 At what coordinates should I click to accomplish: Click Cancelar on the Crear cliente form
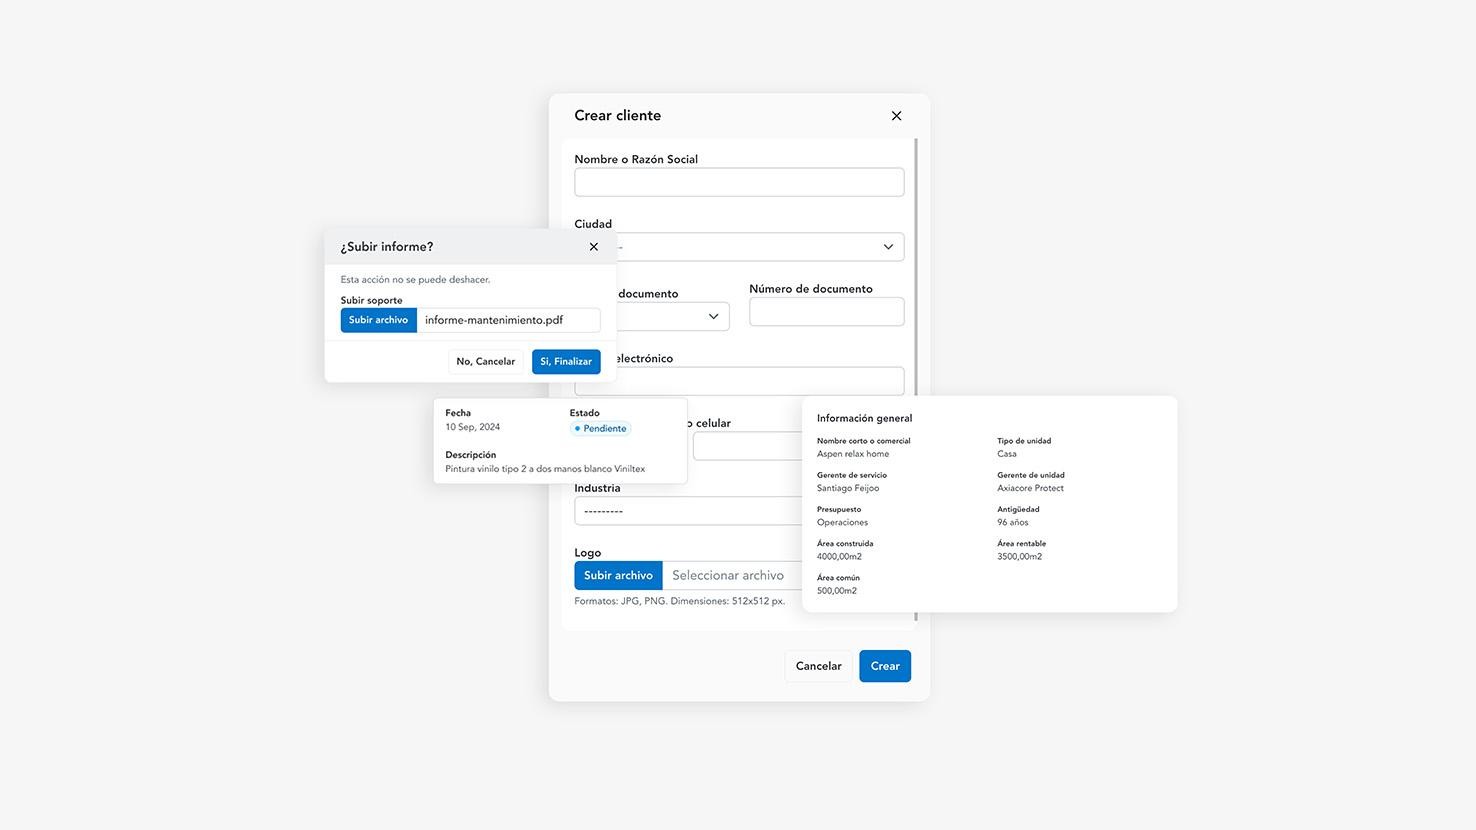pos(818,665)
